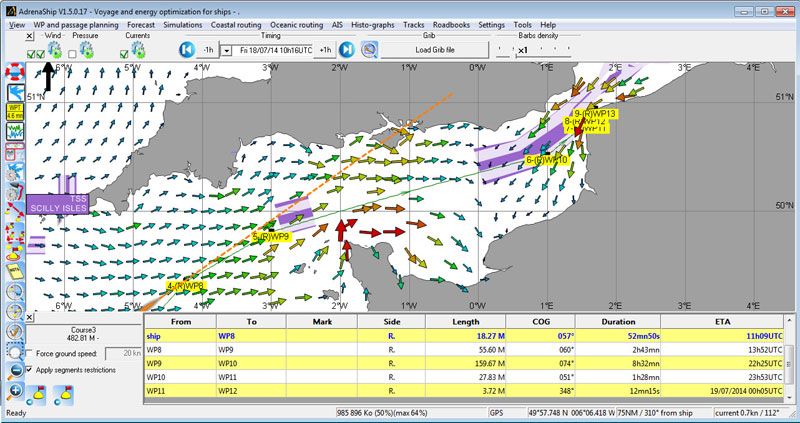Click the bird with gear settings icon
The image size is (800, 423).
pyautogui.click(x=15, y=171)
